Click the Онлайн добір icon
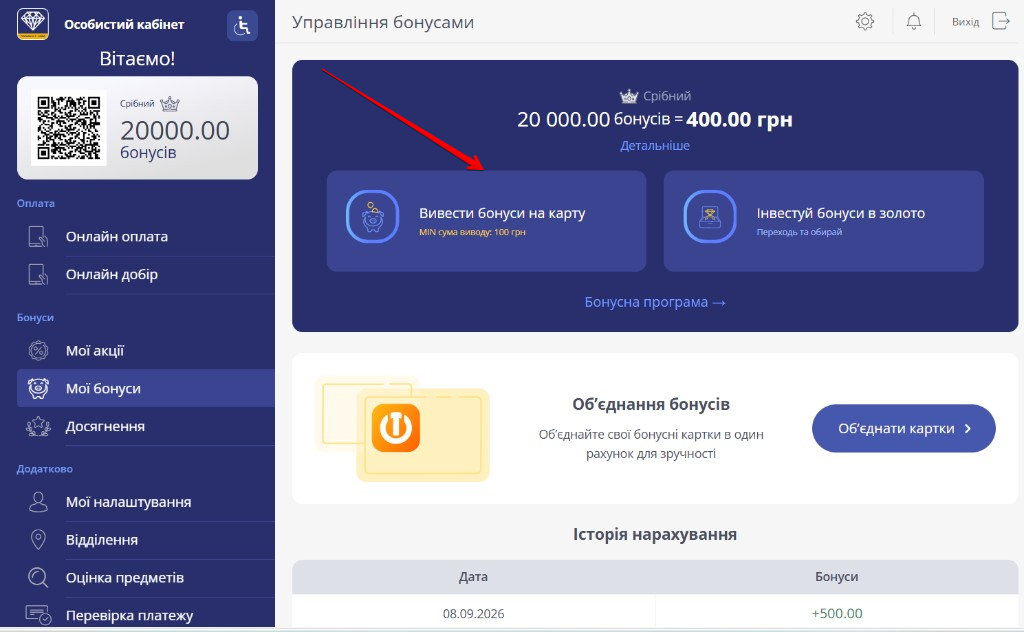Viewport: 1024px width, 632px height. pos(39,274)
